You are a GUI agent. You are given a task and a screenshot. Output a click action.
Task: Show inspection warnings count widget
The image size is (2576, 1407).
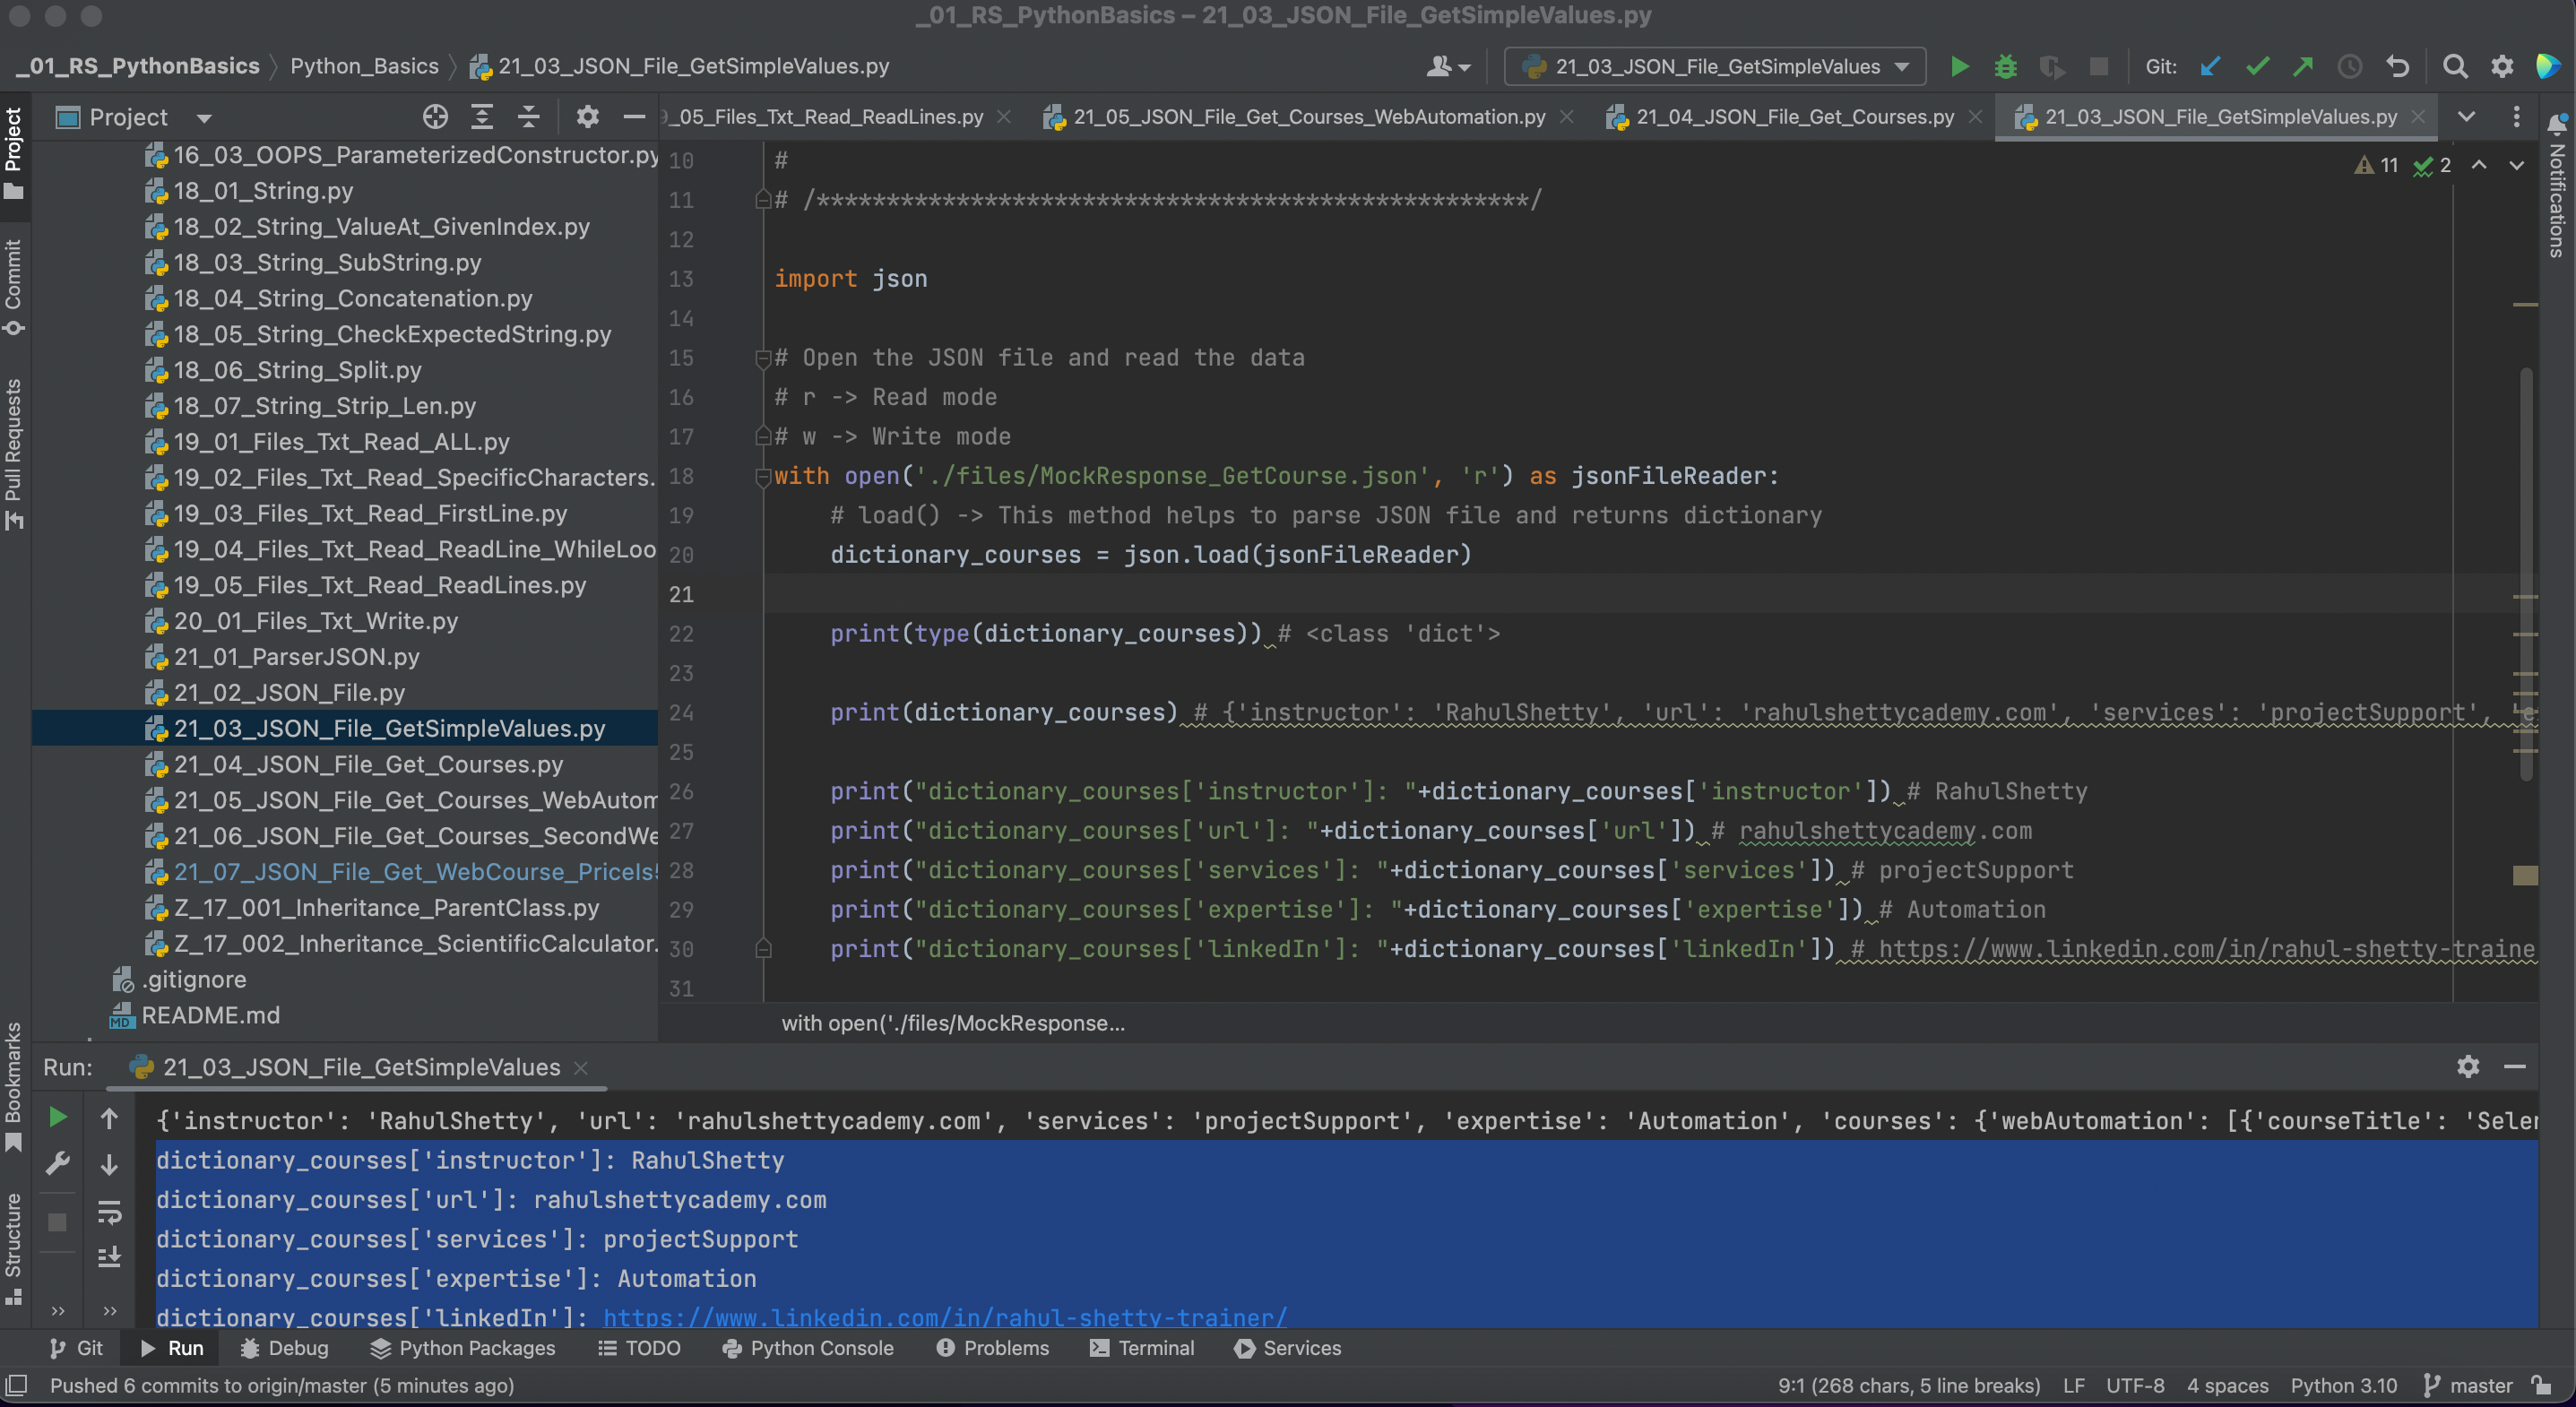2402,165
